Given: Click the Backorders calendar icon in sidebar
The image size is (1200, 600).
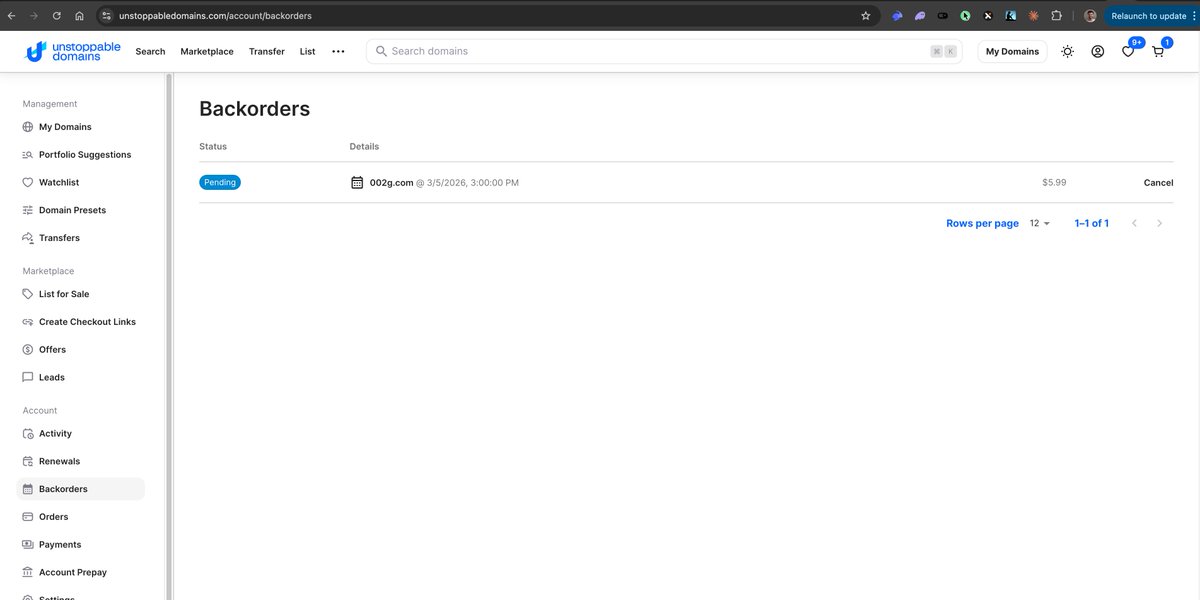Looking at the screenshot, I should tap(28, 489).
